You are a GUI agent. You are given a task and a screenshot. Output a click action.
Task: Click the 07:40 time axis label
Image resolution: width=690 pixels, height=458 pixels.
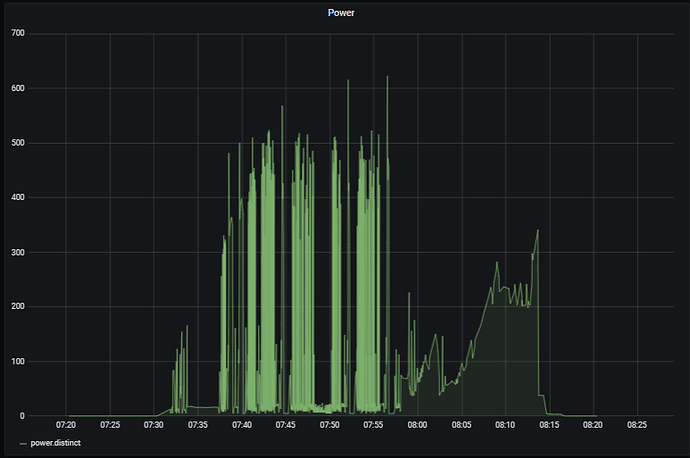point(242,425)
